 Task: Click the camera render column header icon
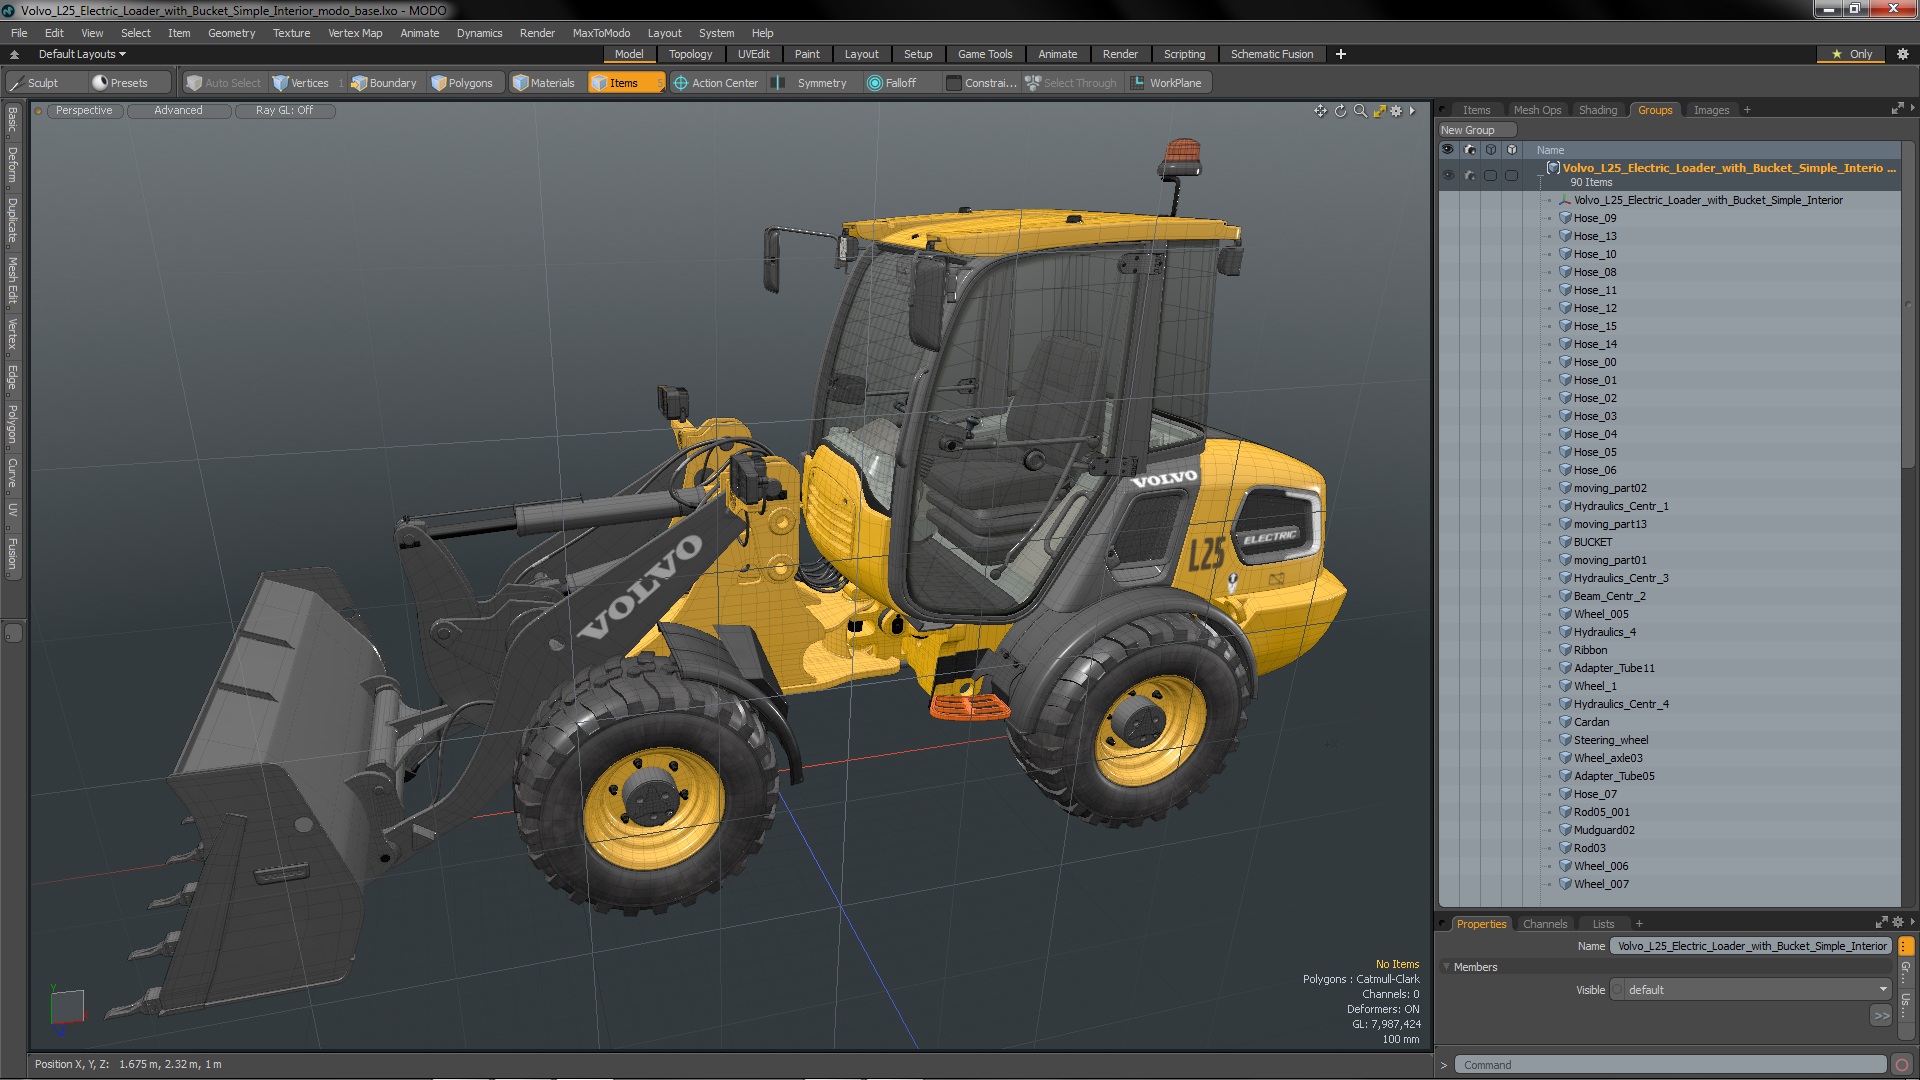pyautogui.click(x=1469, y=150)
